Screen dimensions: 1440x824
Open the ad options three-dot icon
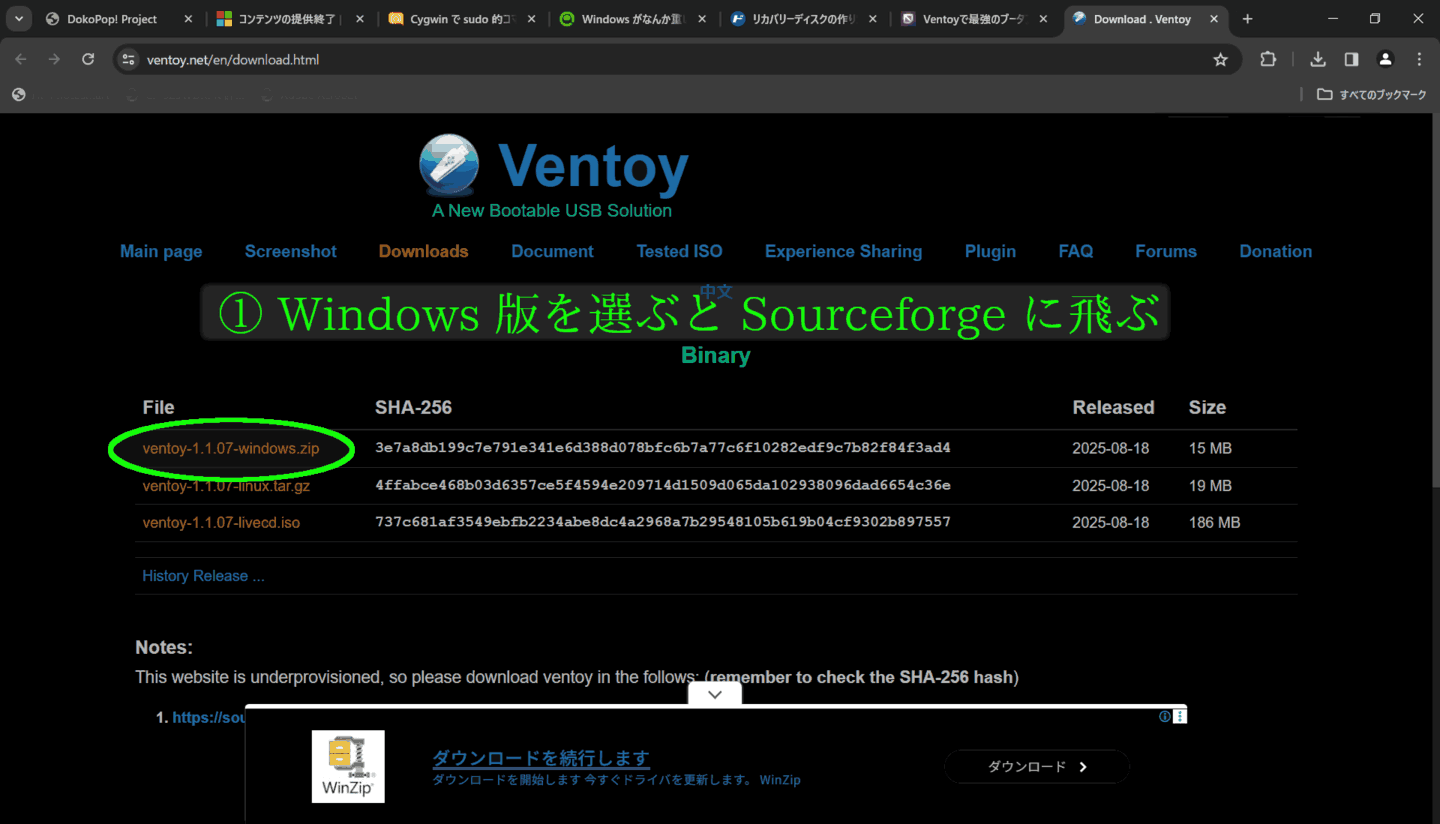click(x=1180, y=716)
